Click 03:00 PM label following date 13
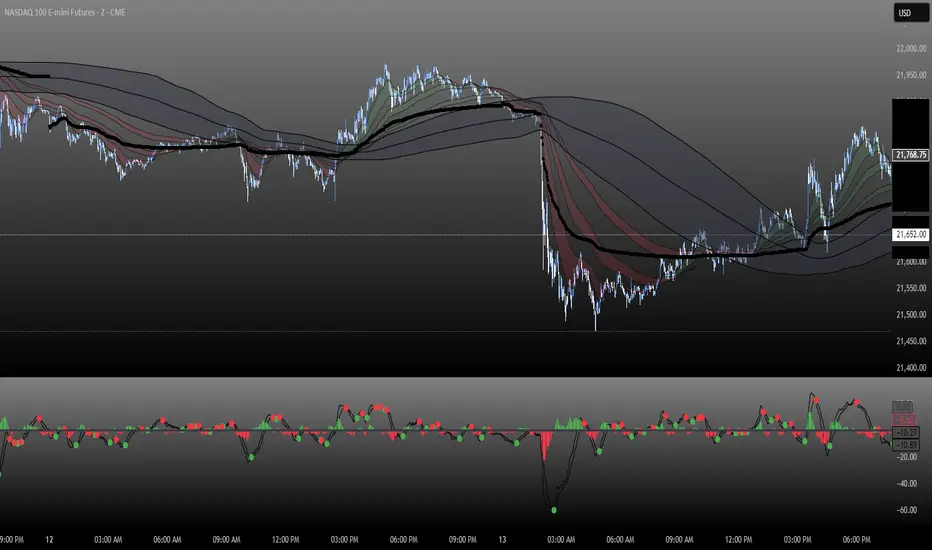The height and width of the screenshot is (550, 932). [x=798, y=540]
